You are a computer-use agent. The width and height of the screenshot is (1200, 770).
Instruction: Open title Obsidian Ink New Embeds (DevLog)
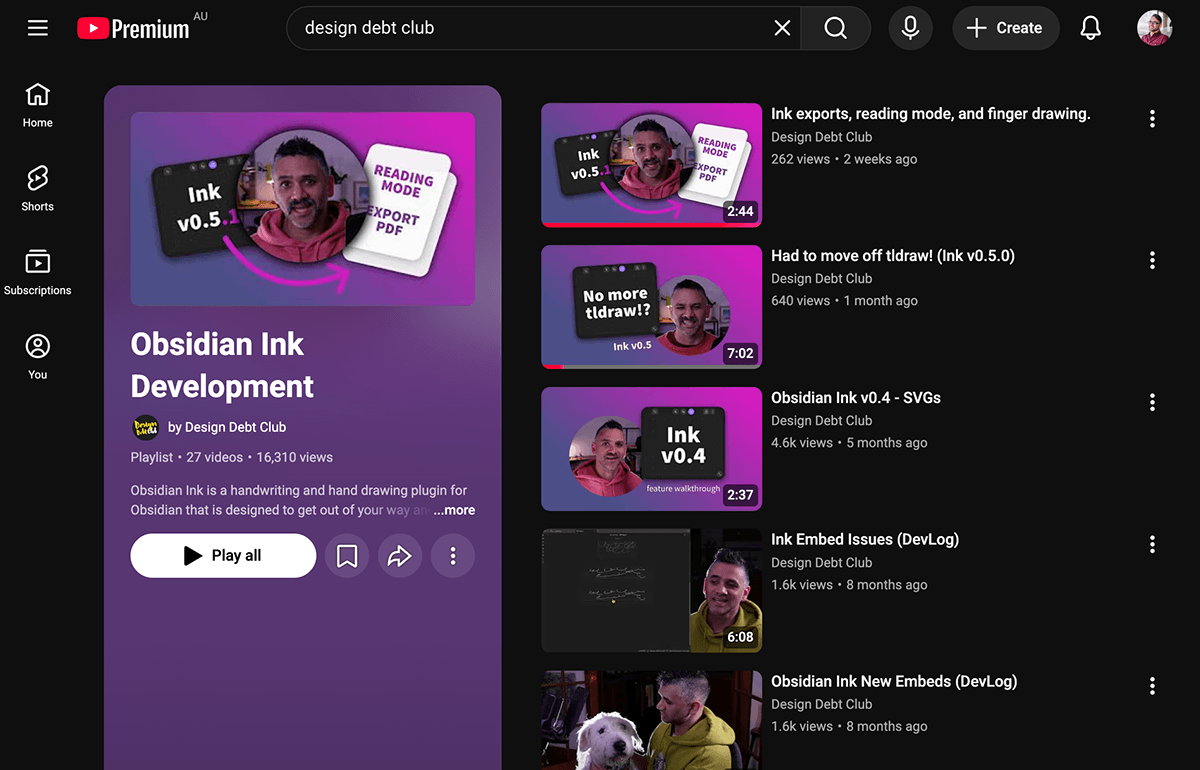(x=893, y=682)
